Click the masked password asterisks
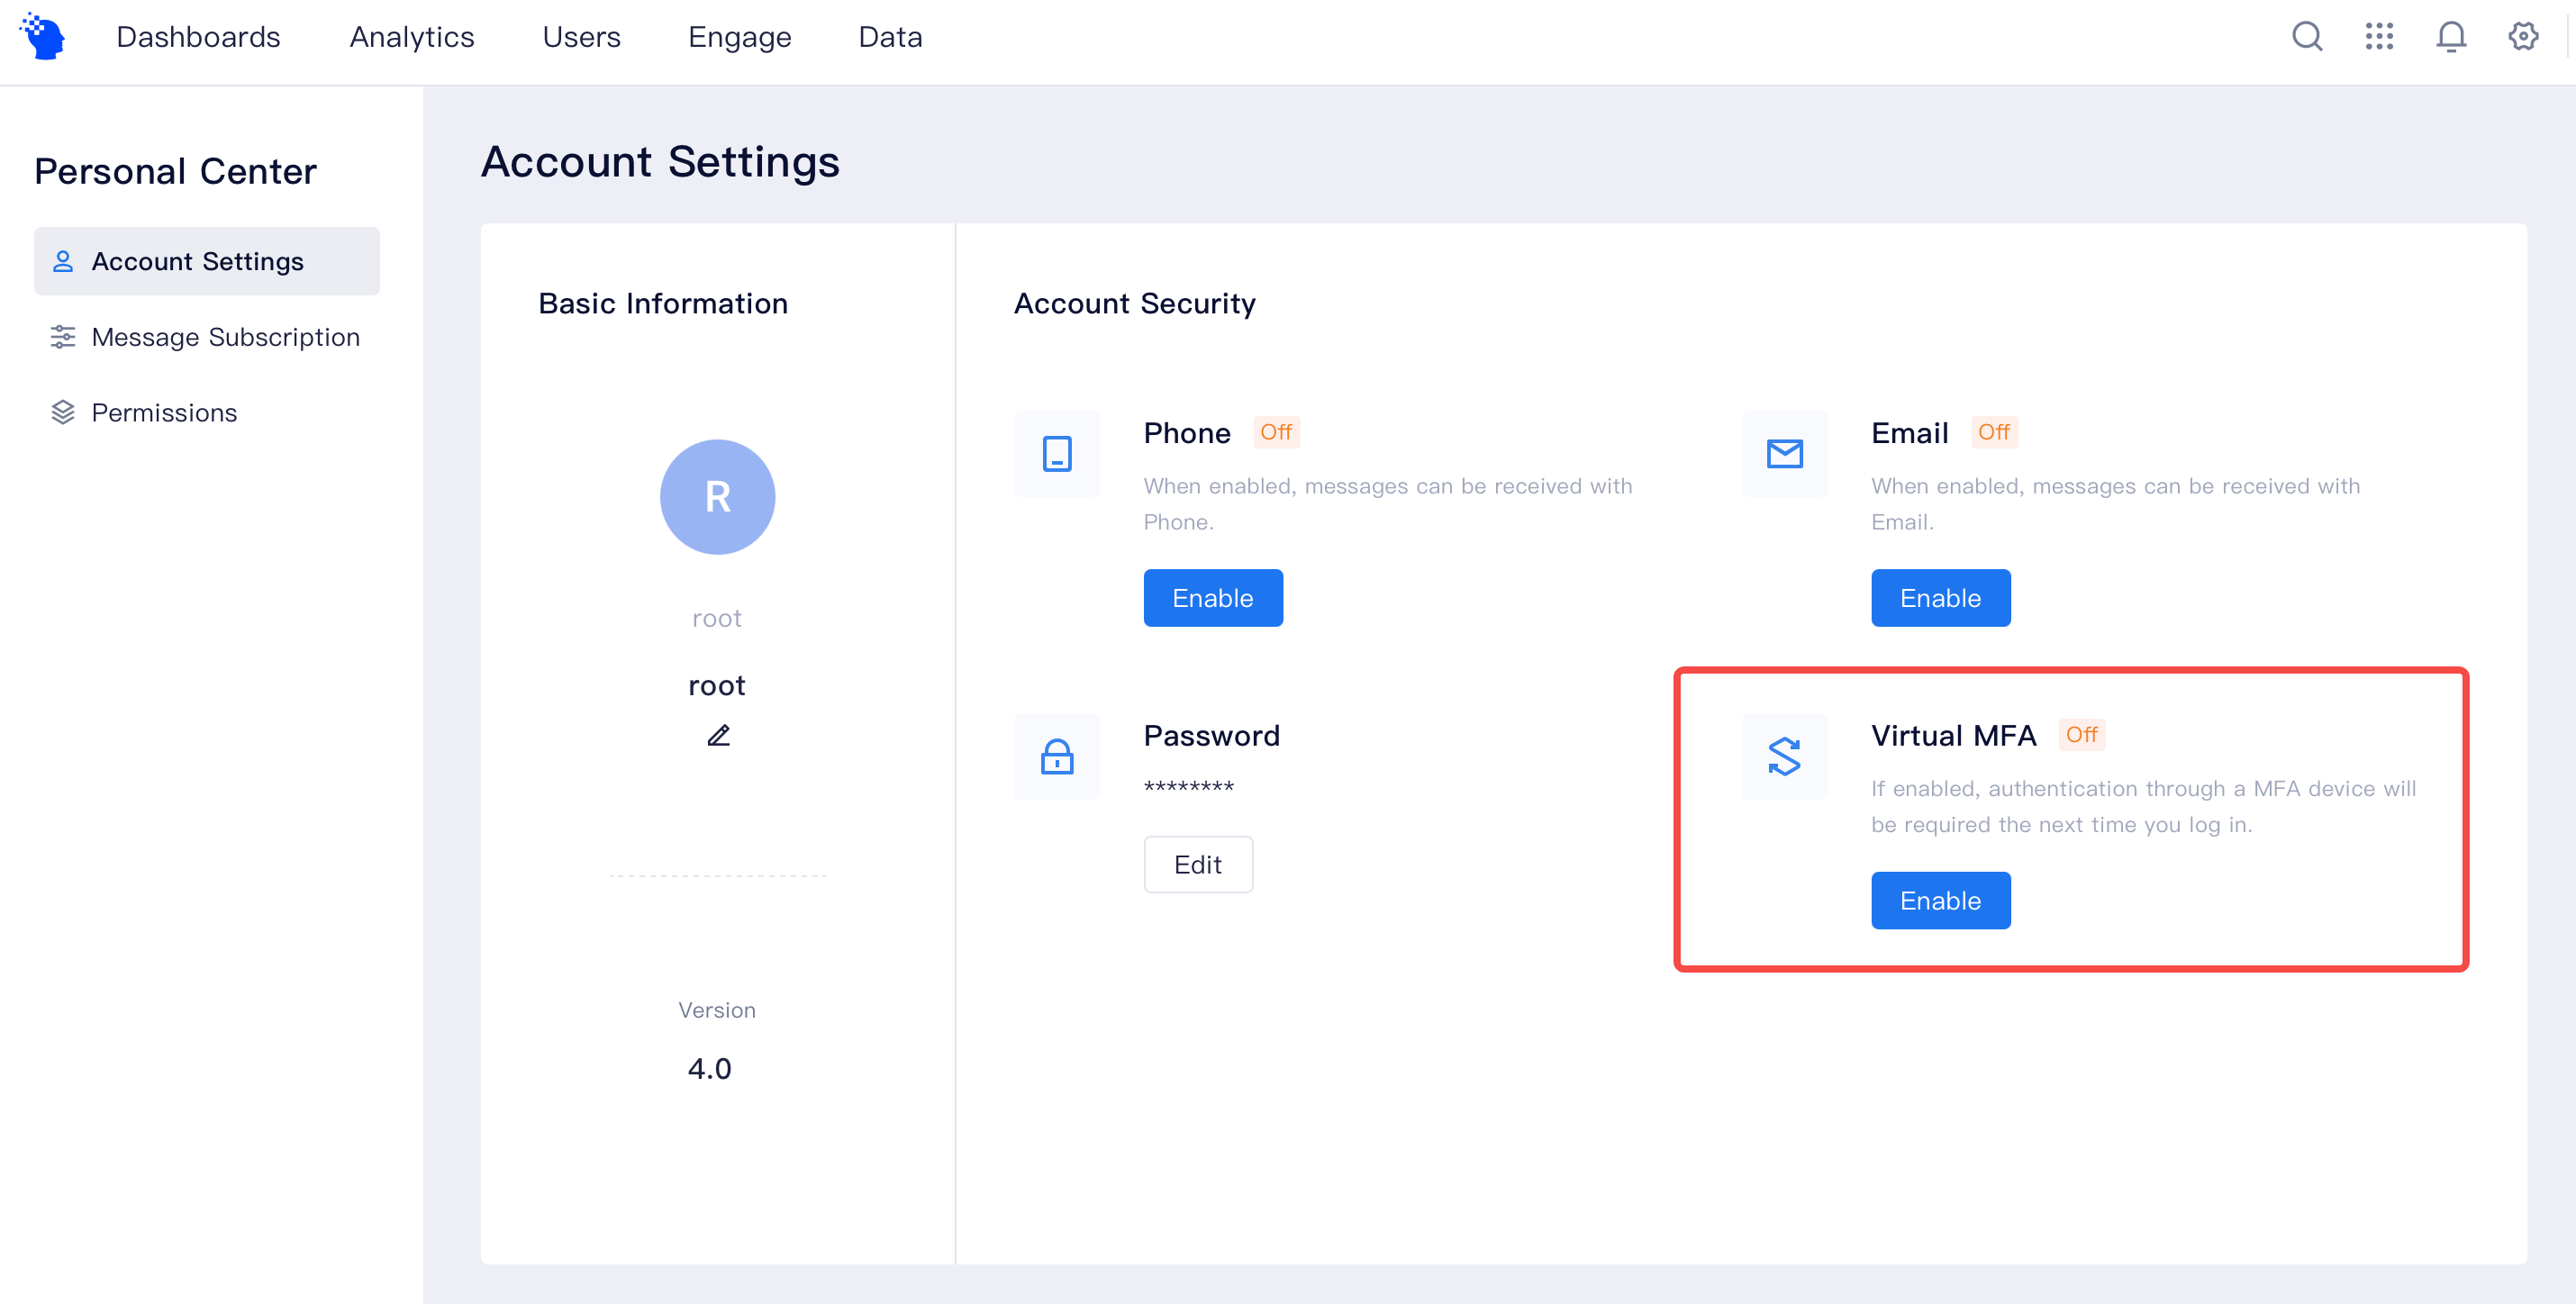 (x=1189, y=788)
